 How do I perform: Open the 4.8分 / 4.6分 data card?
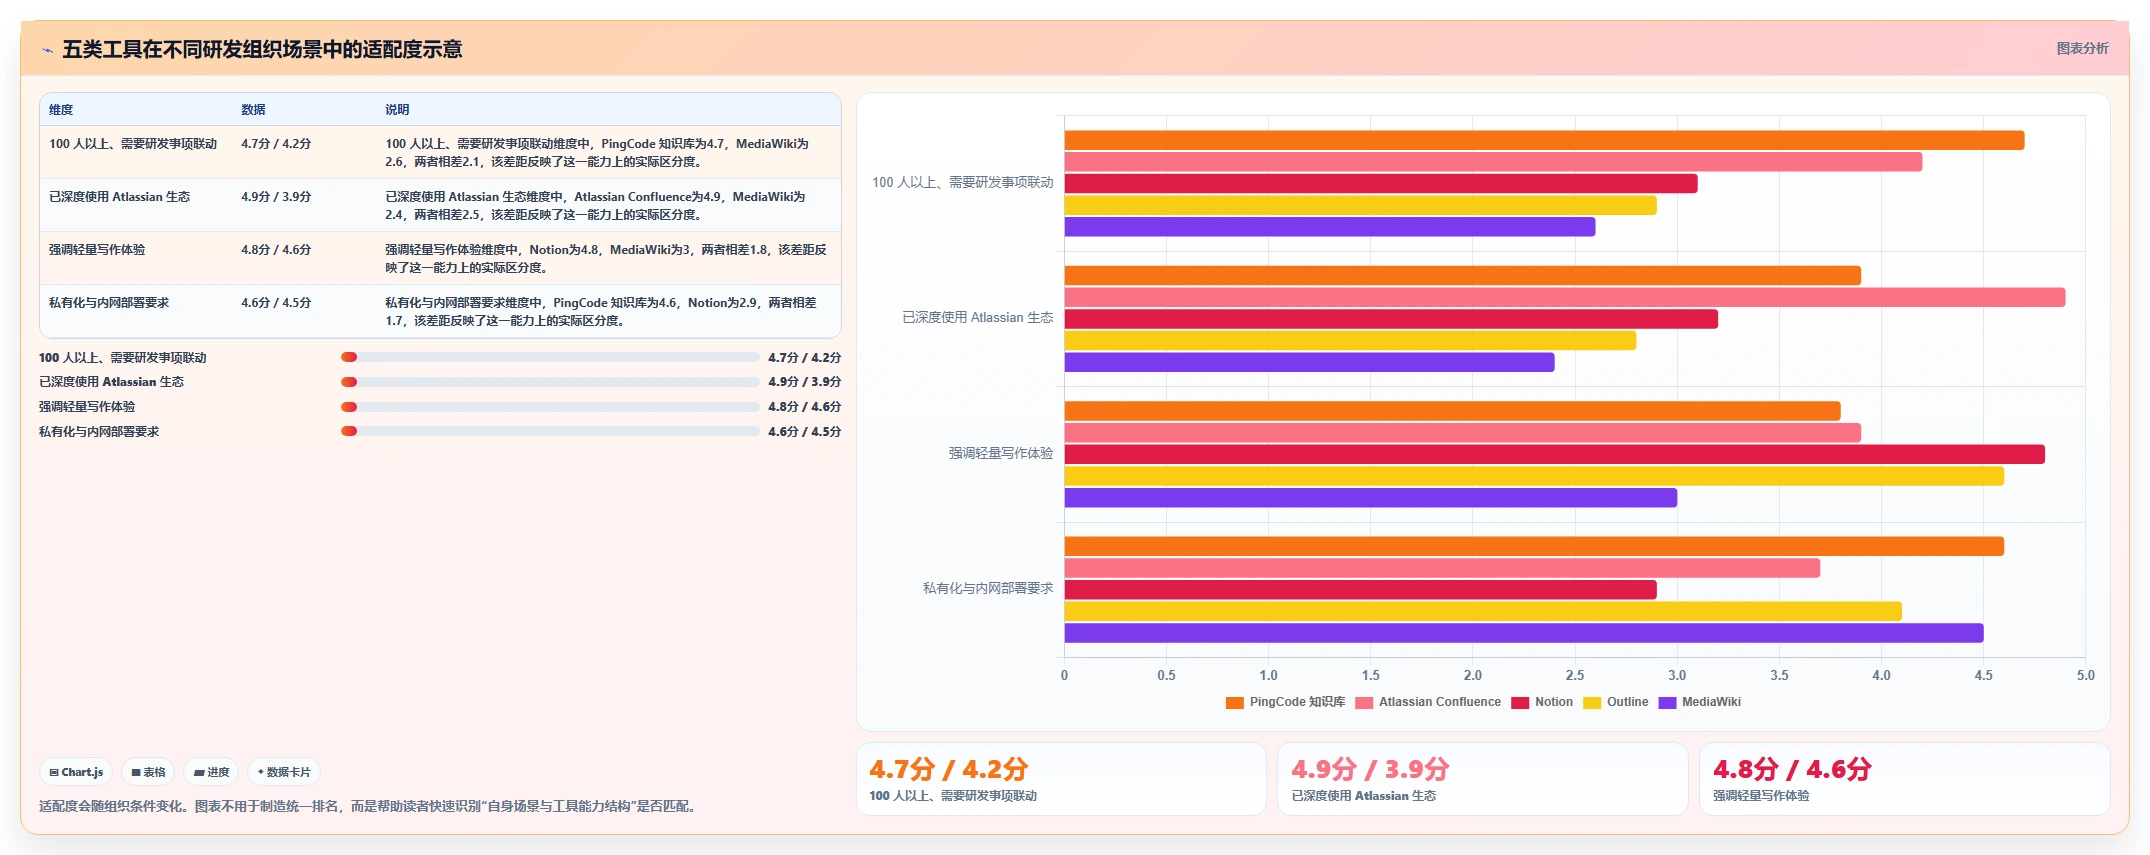pos(1905,779)
